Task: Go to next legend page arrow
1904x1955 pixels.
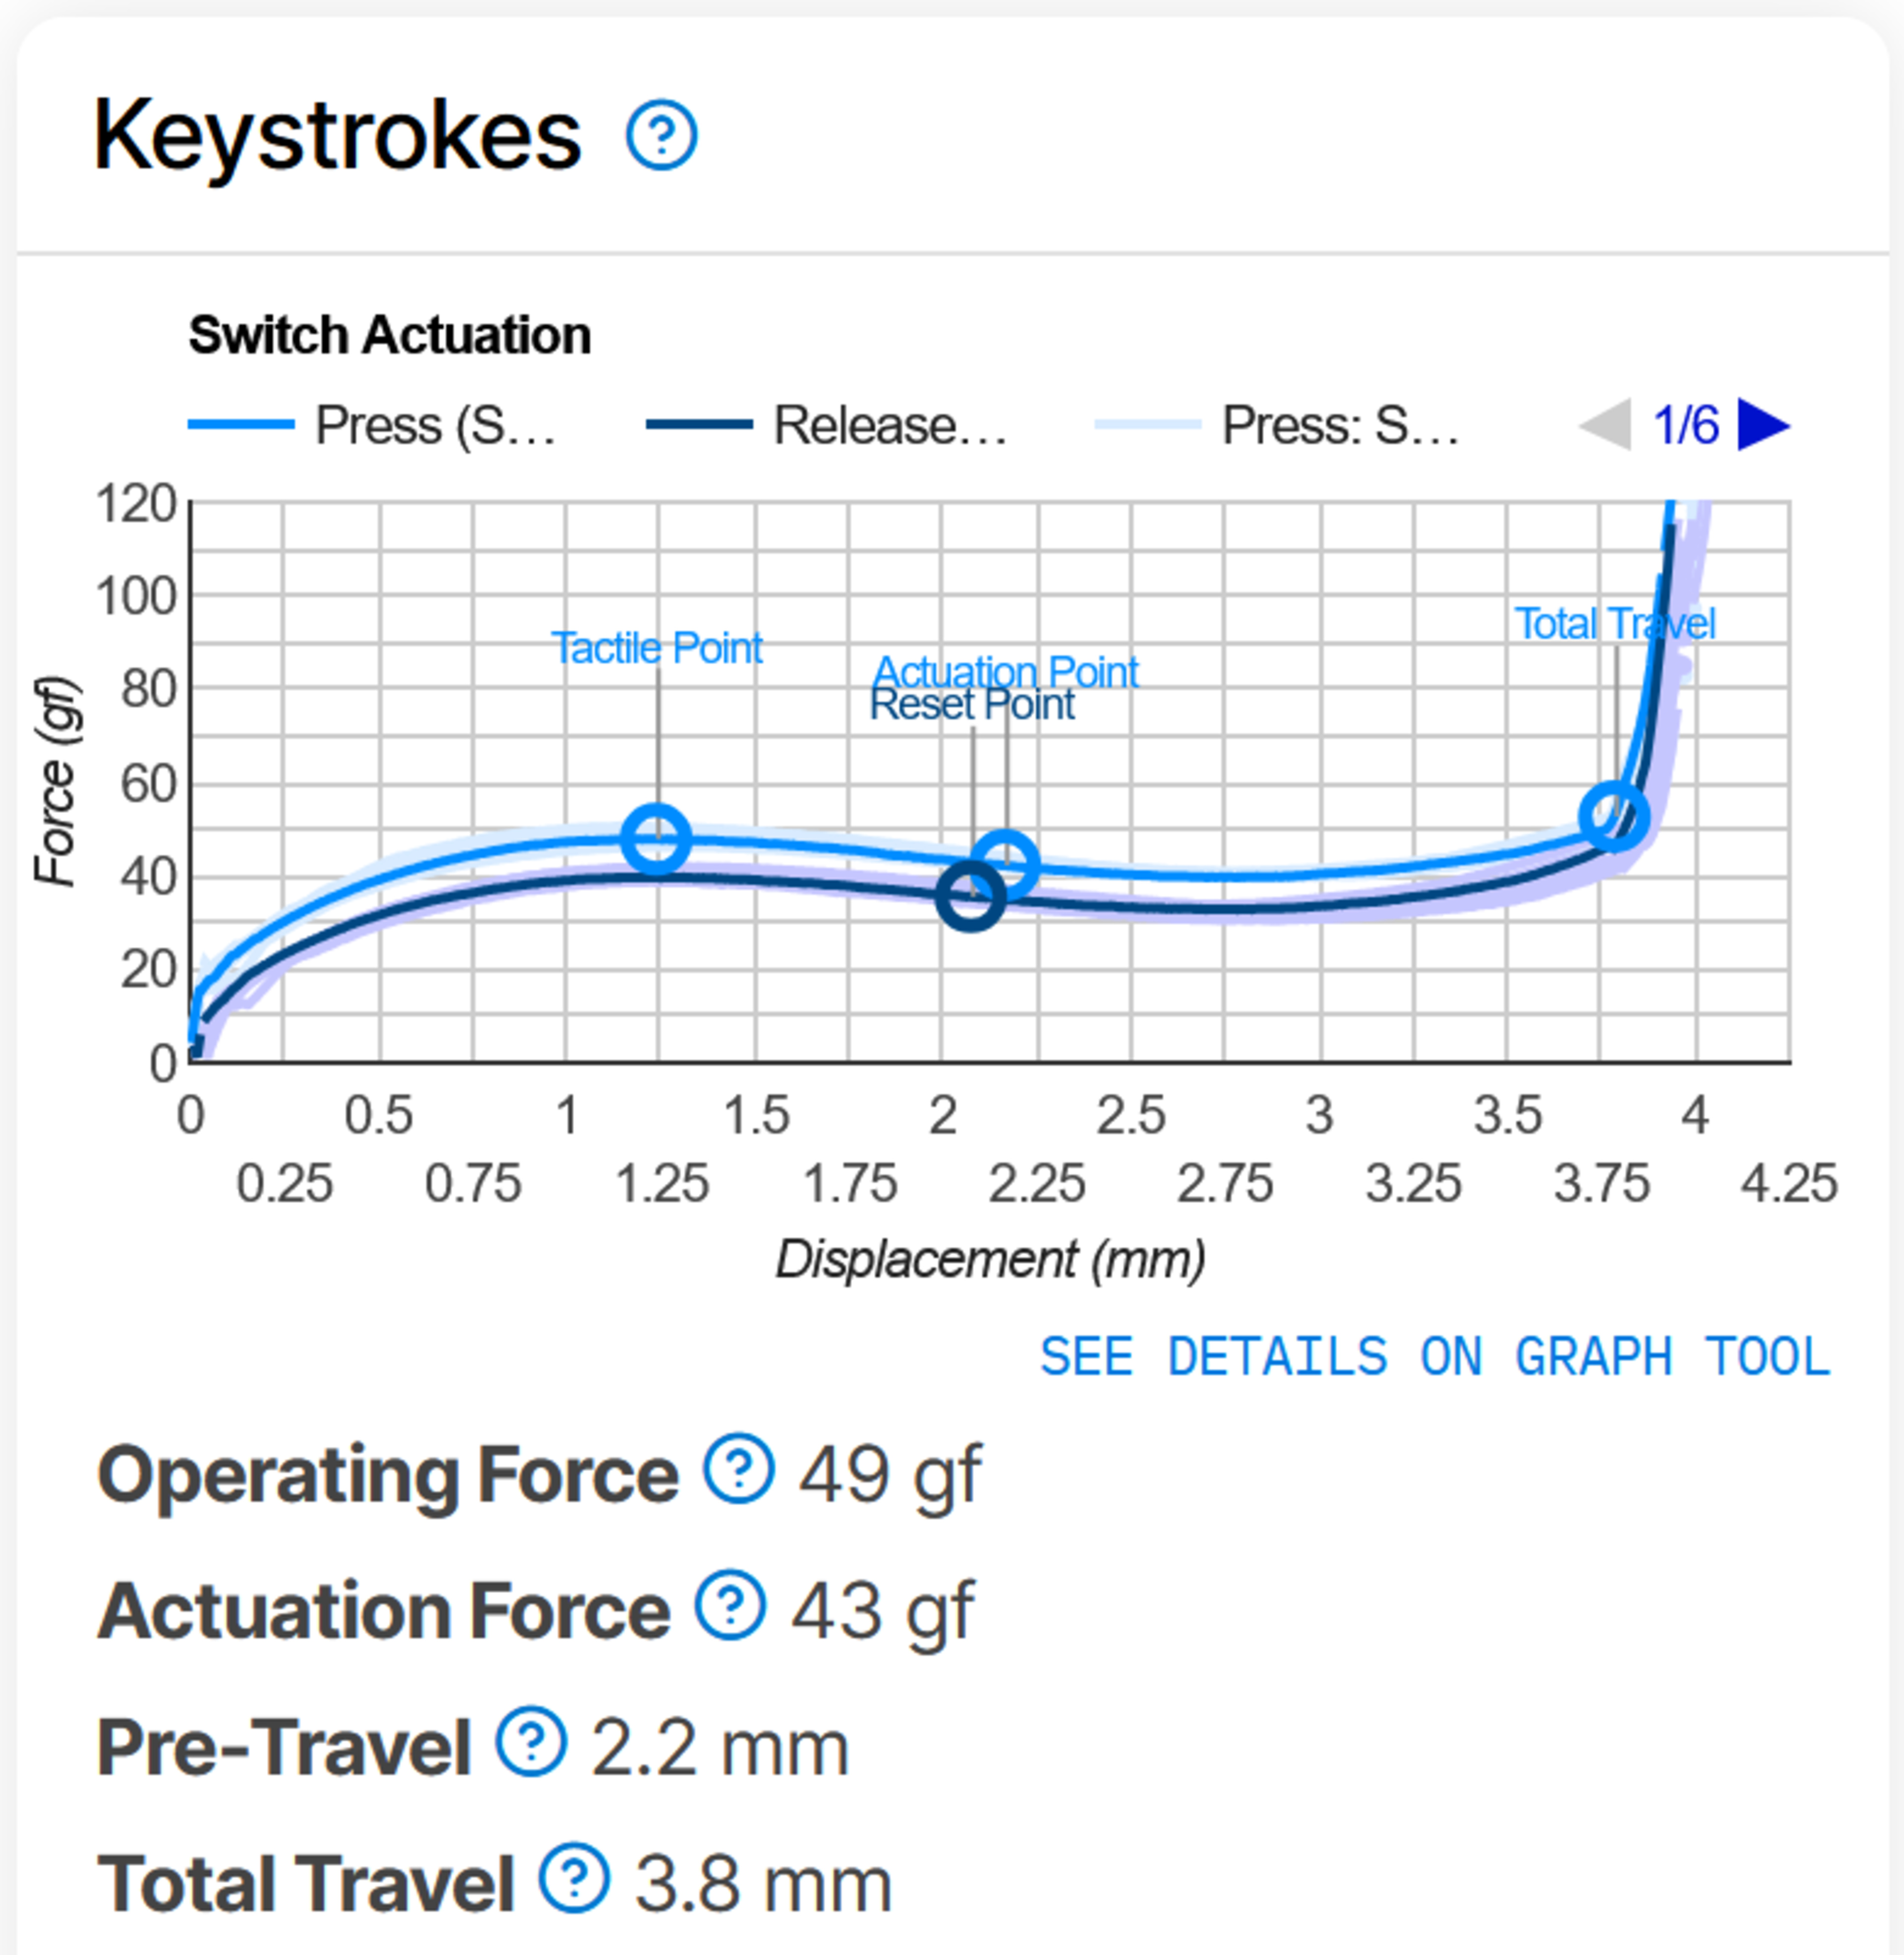Action: pos(1763,425)
